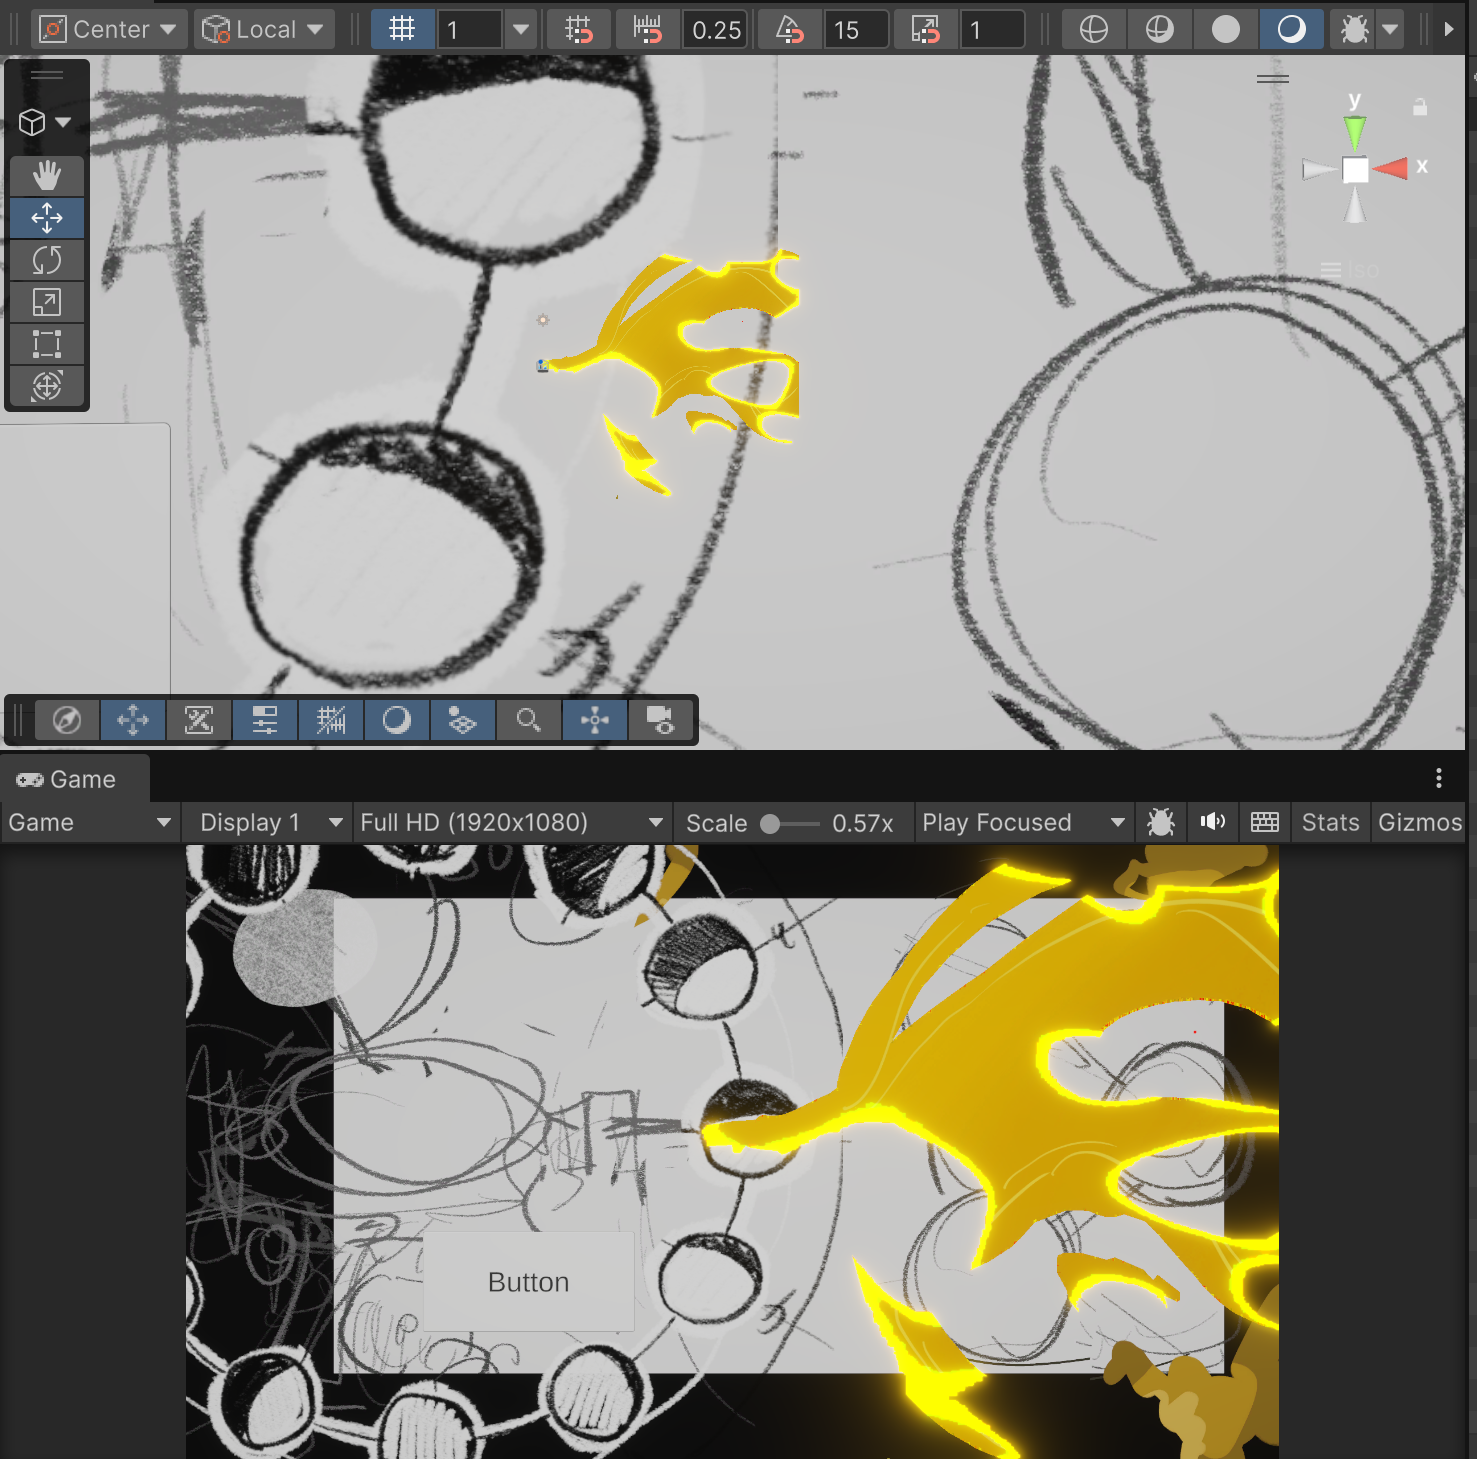Click the search magnifier in overlay toolbar
Screen dimensions: 1477x1459
529,720
